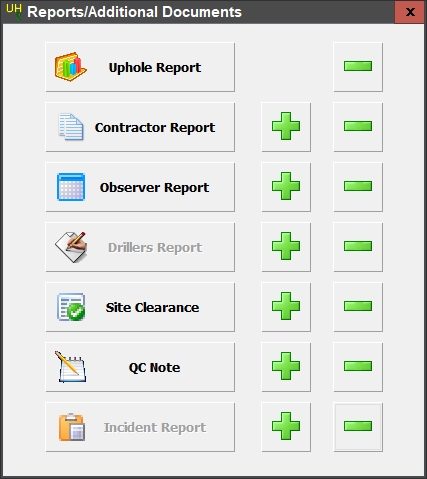Image resolution: width=427 pixels, height=479 pixels.
Task: Remove the Incident Report with minus icon
Action: click(358, 427)
